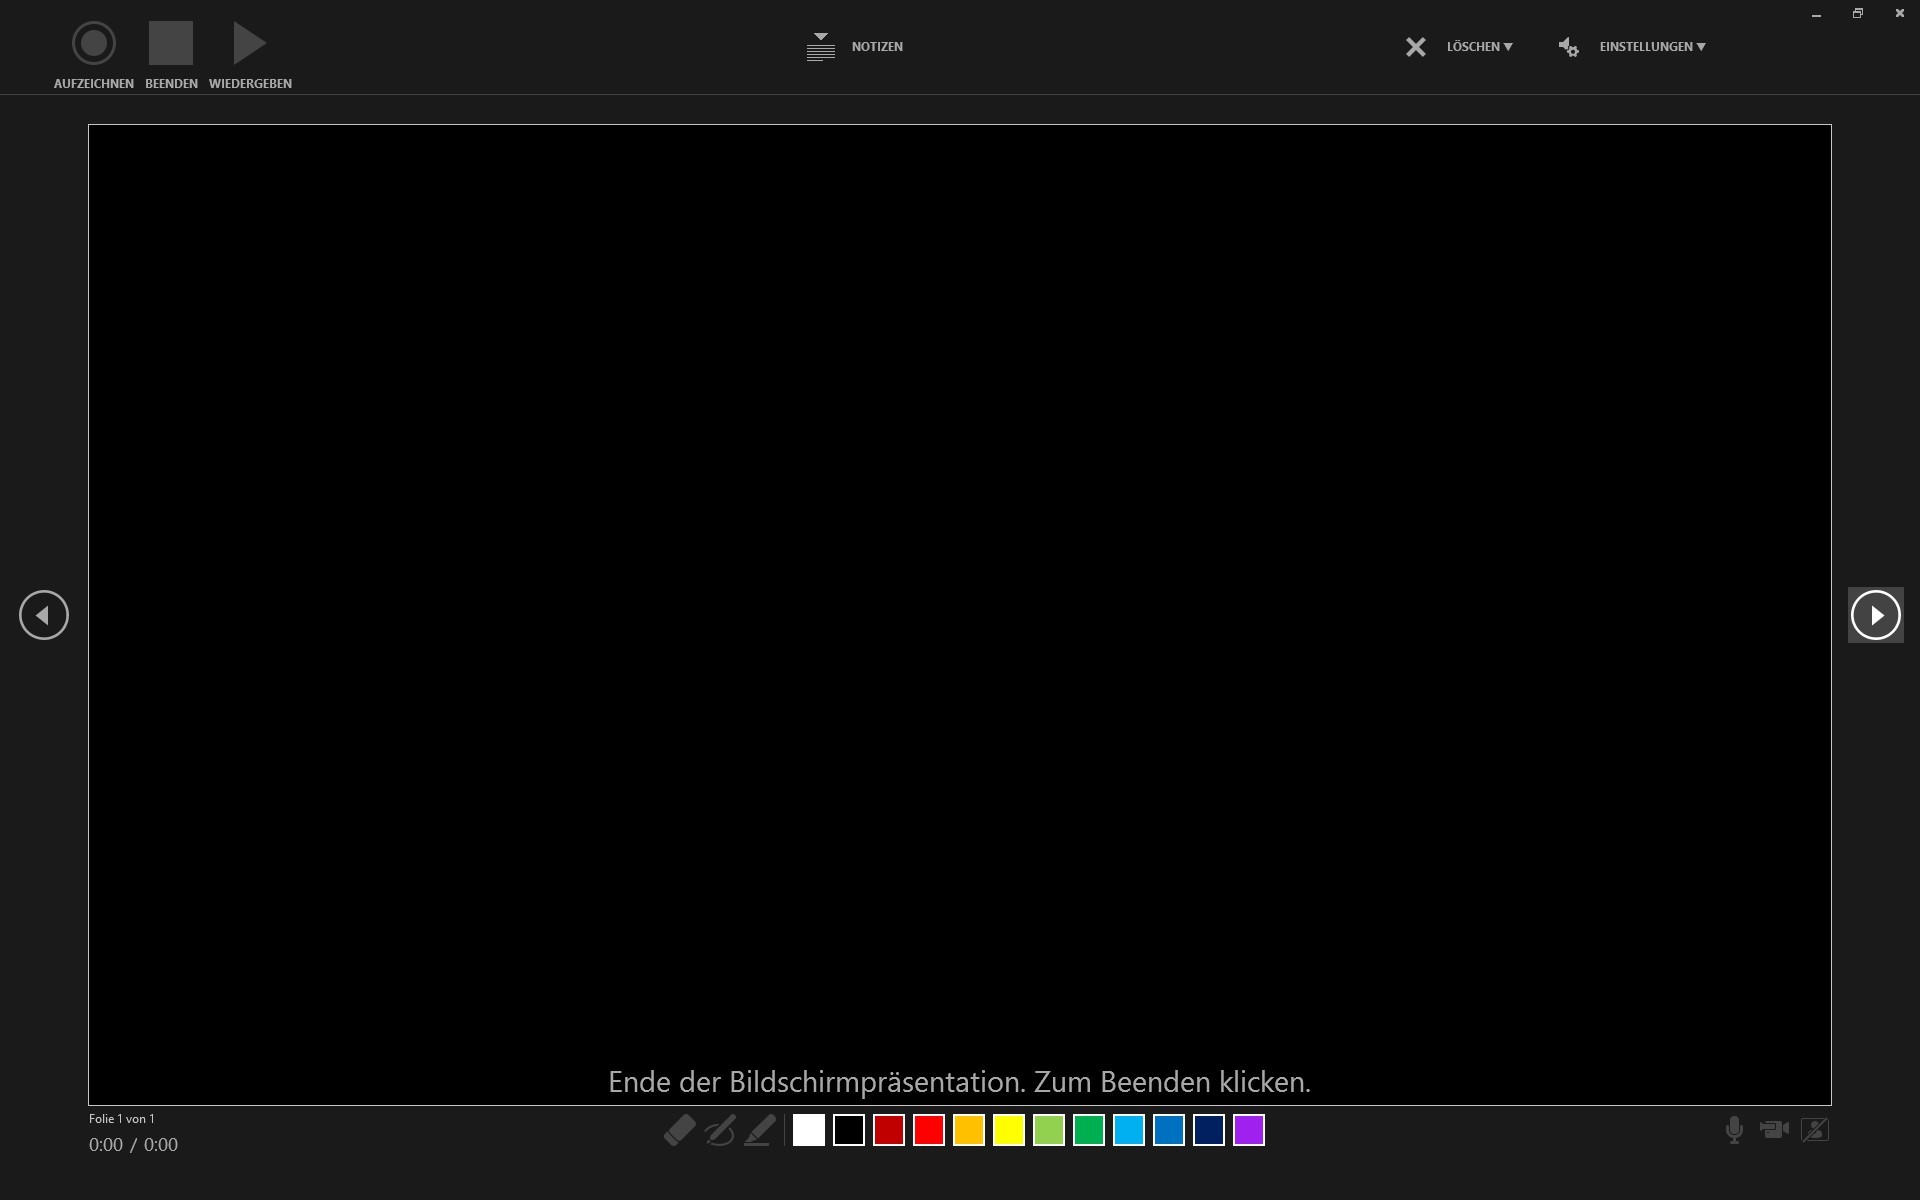The width and height of the screenshot is (1920, 1200).
Task: Click the end of presentation message
Action: click(959, 1082)
